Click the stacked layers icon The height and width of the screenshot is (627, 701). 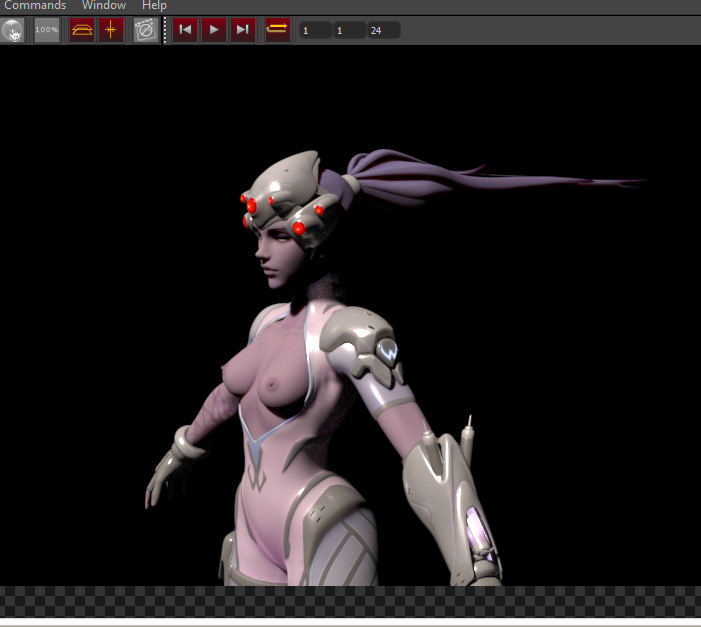coord(82,30)
